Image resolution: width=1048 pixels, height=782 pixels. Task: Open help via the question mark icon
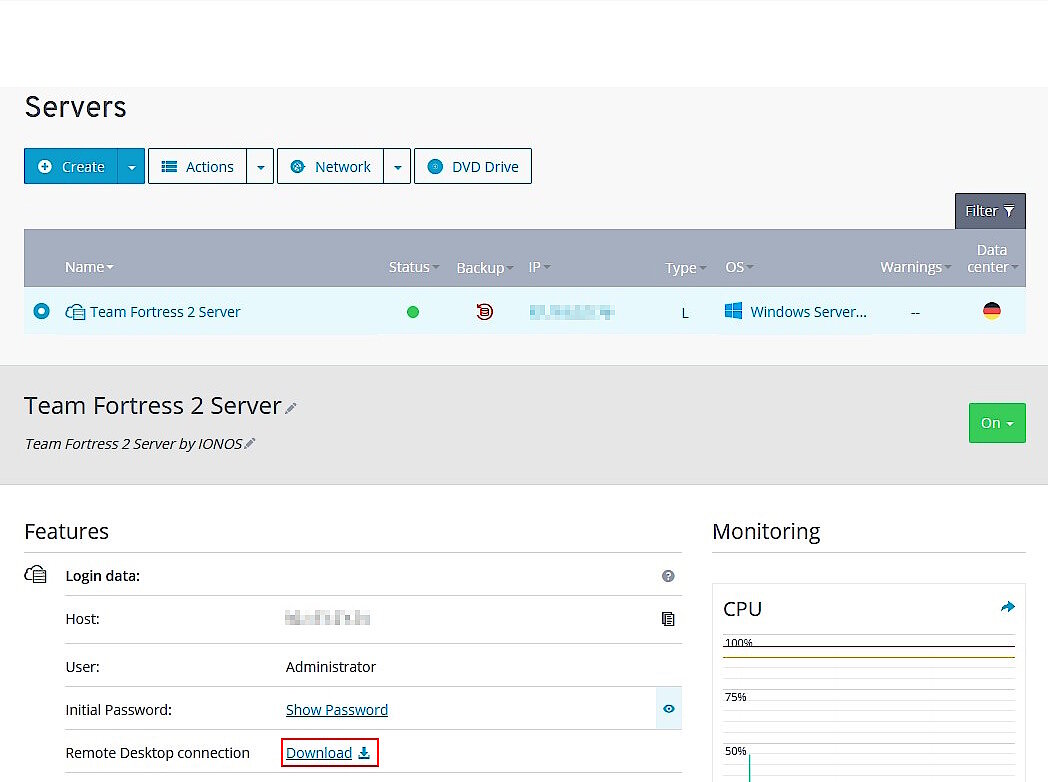click(x=668, y=575)
